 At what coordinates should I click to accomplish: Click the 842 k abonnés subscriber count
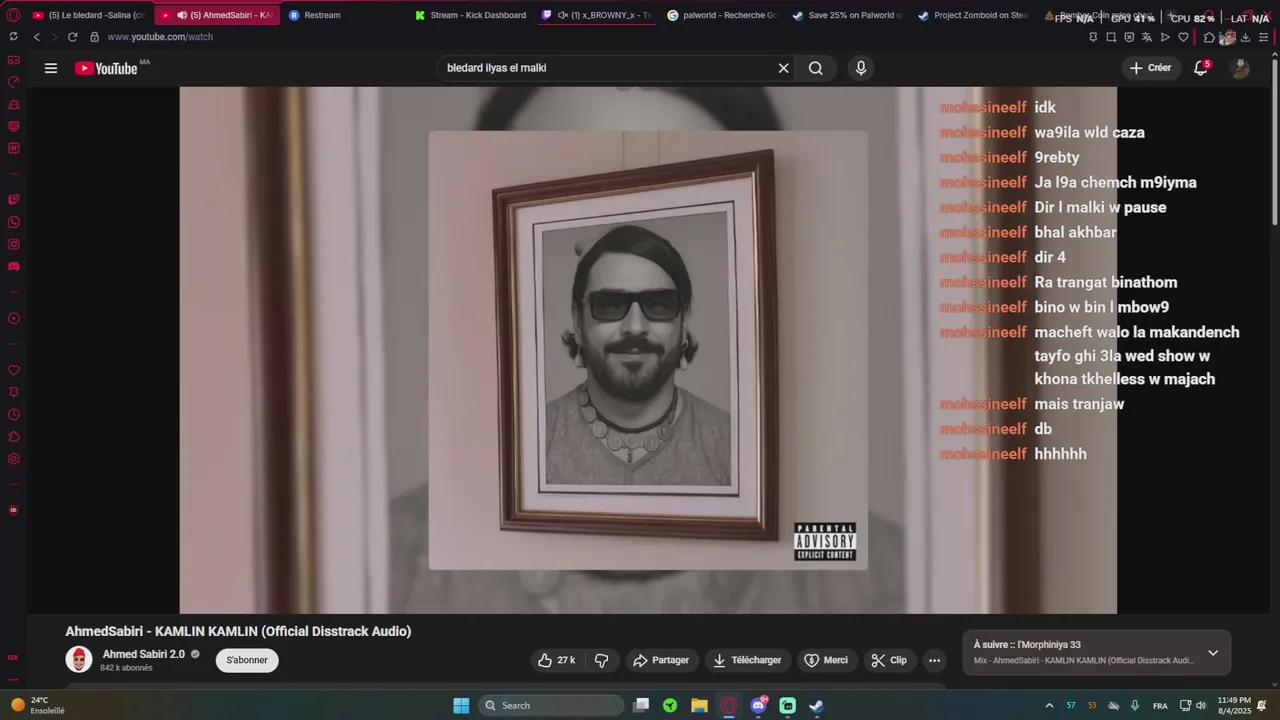(127, 668)
